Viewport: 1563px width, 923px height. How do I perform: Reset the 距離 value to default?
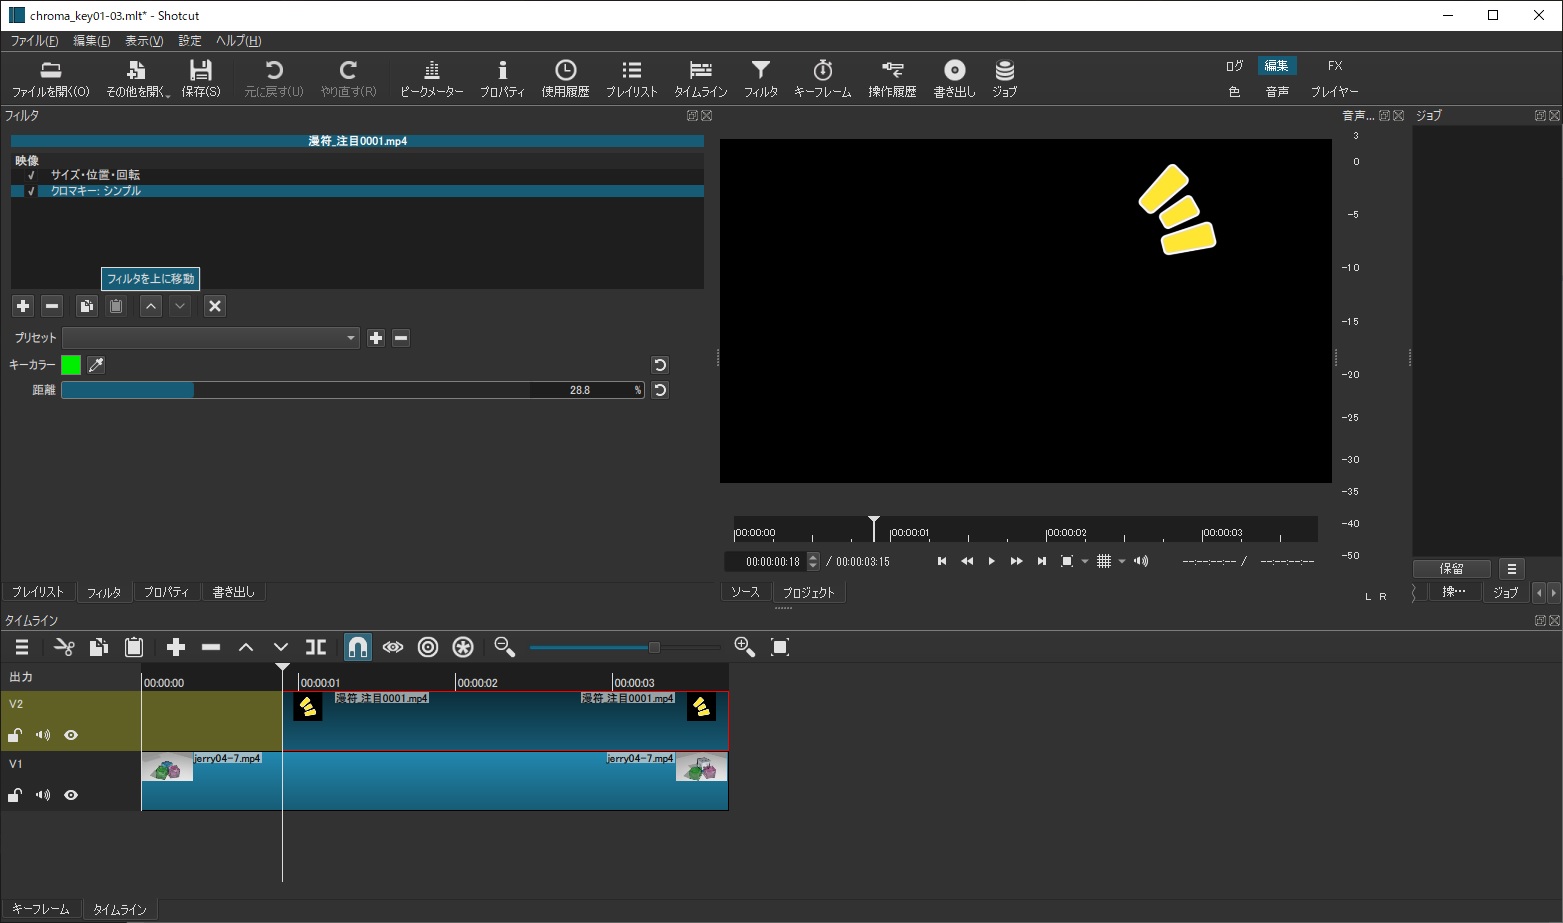pyautogui.click(x=660, y=390)
